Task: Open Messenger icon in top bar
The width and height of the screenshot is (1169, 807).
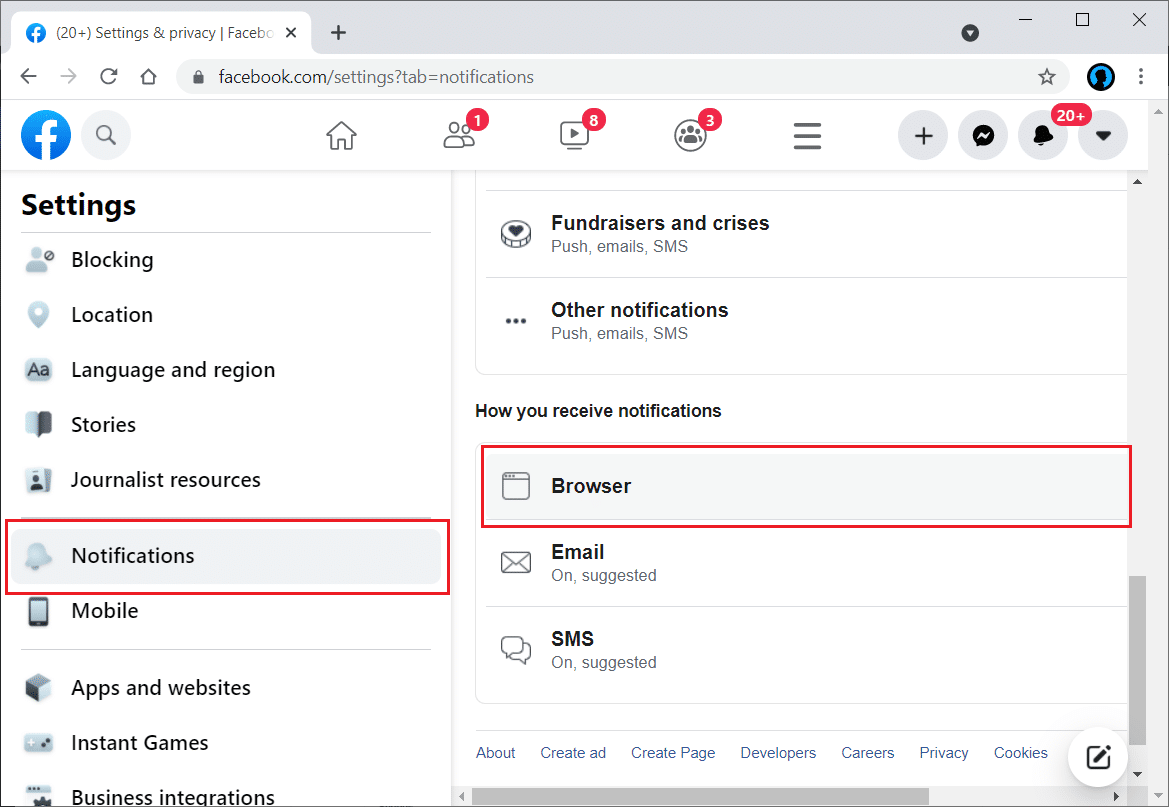Action: point(983,135)
